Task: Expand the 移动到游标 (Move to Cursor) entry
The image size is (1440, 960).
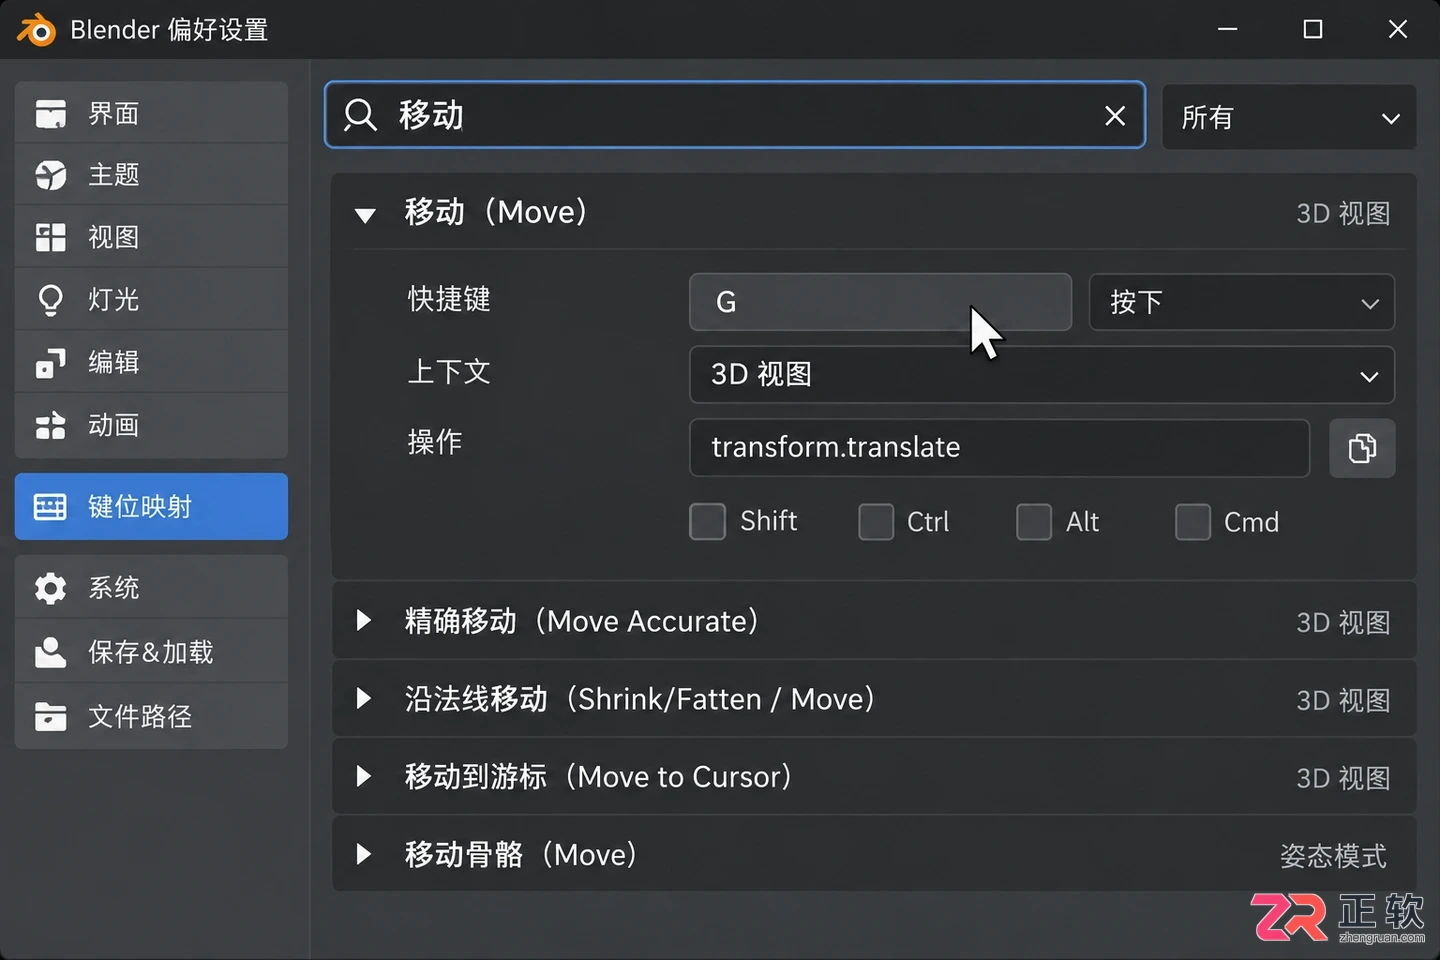Action: [364, 777]
